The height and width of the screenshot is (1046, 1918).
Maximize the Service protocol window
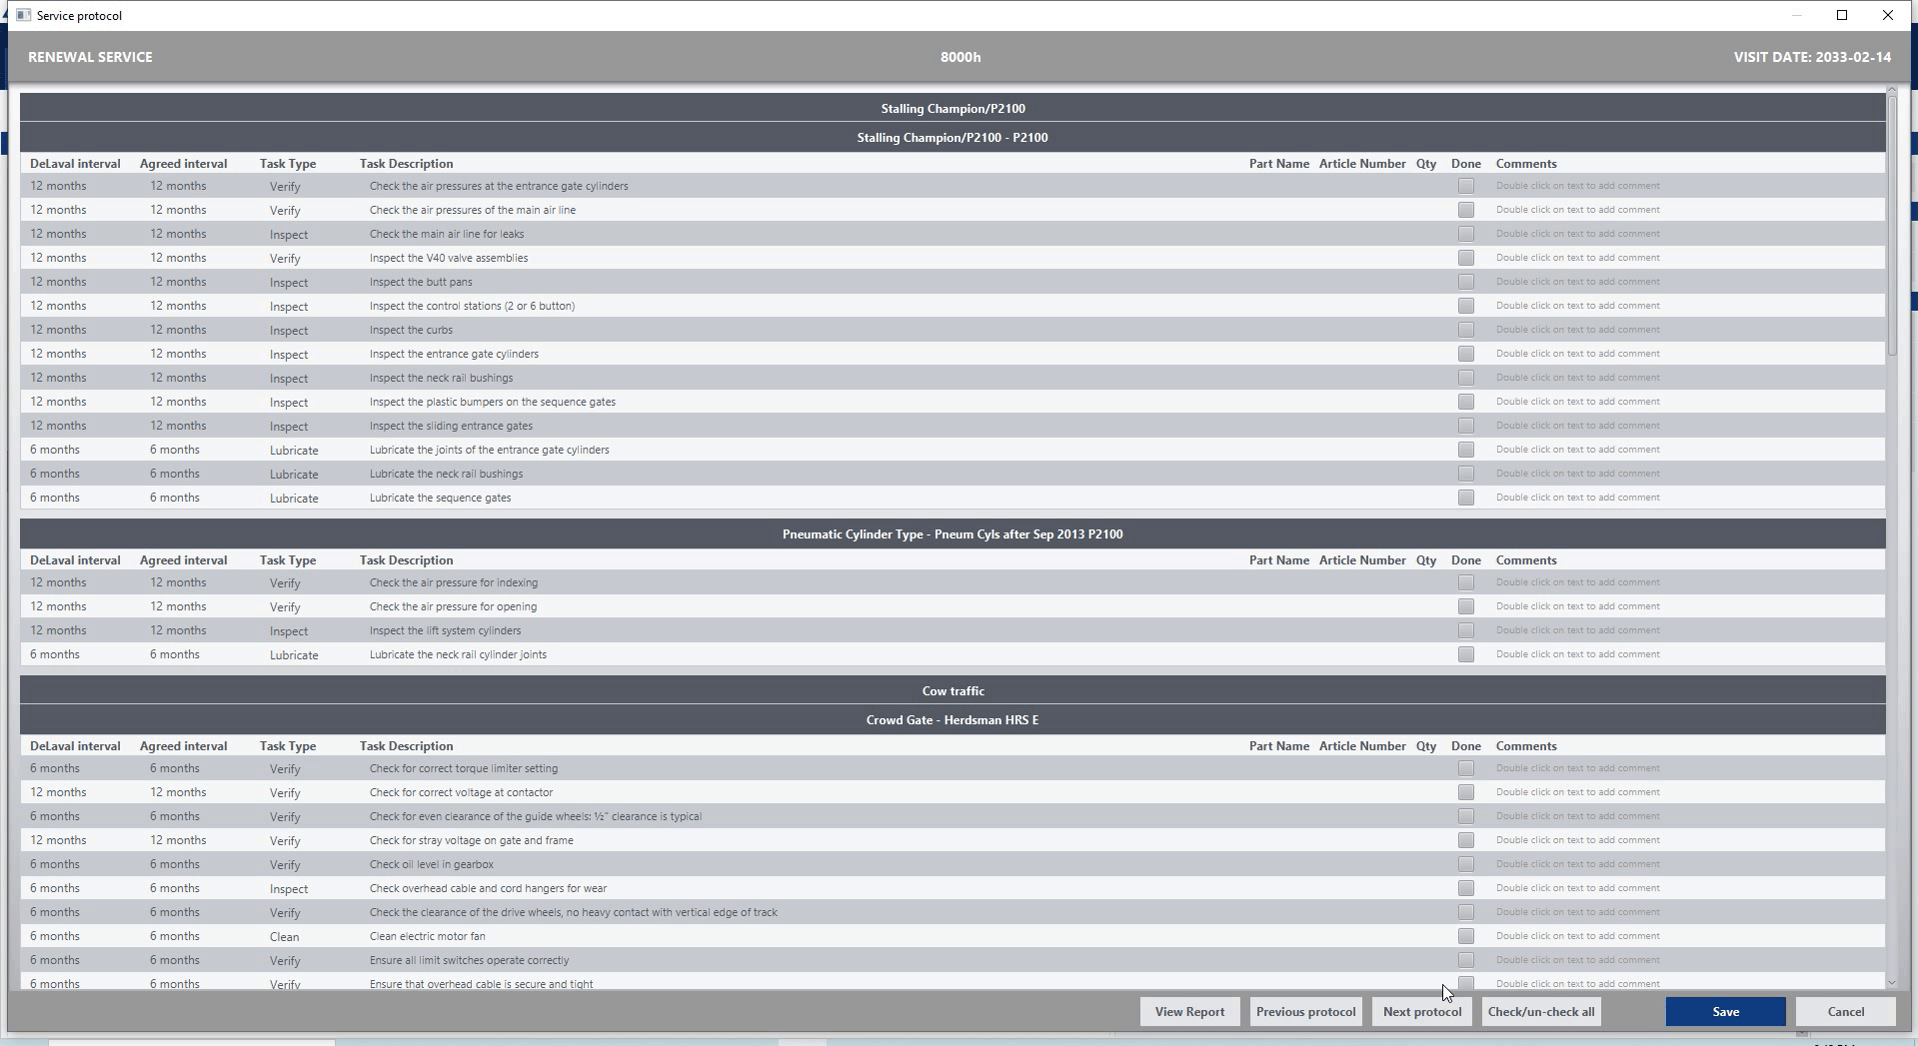[x=1842, y=15]
